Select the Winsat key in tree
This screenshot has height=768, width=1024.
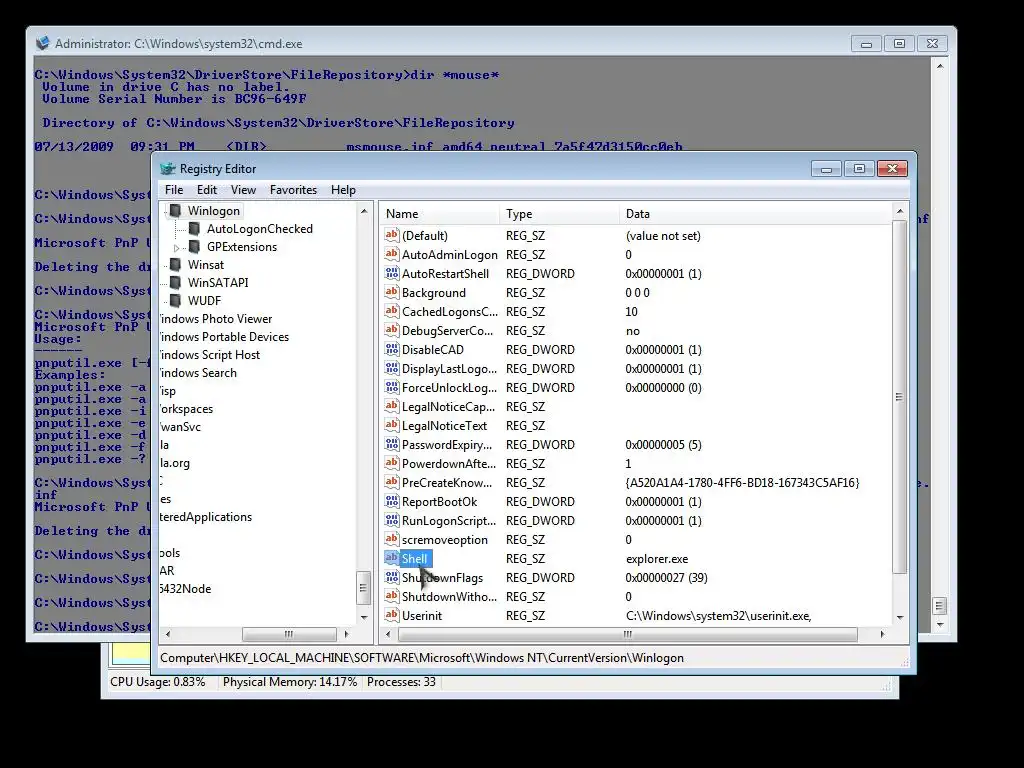click(206, 265)
